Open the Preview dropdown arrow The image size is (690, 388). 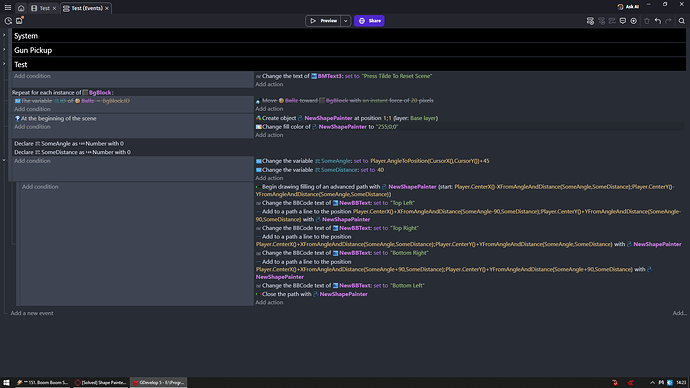point(345,21)
